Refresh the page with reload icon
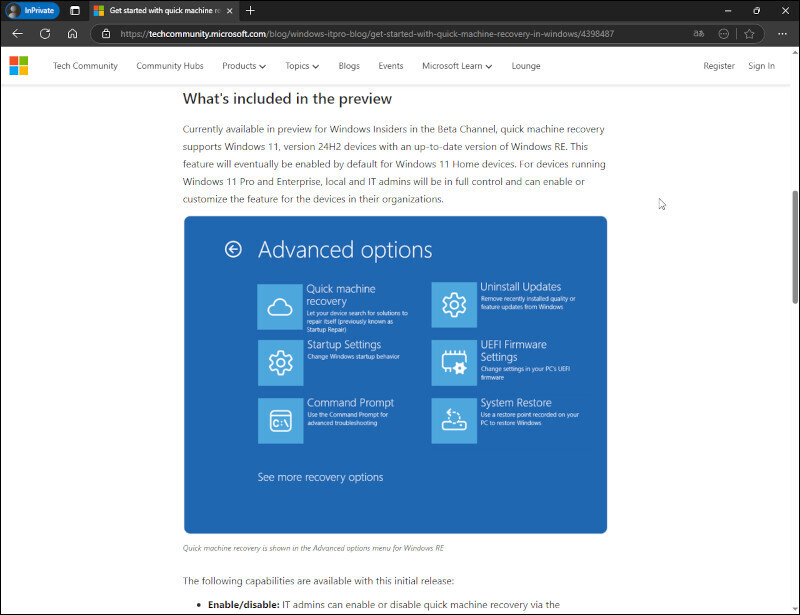 (45, 34)
